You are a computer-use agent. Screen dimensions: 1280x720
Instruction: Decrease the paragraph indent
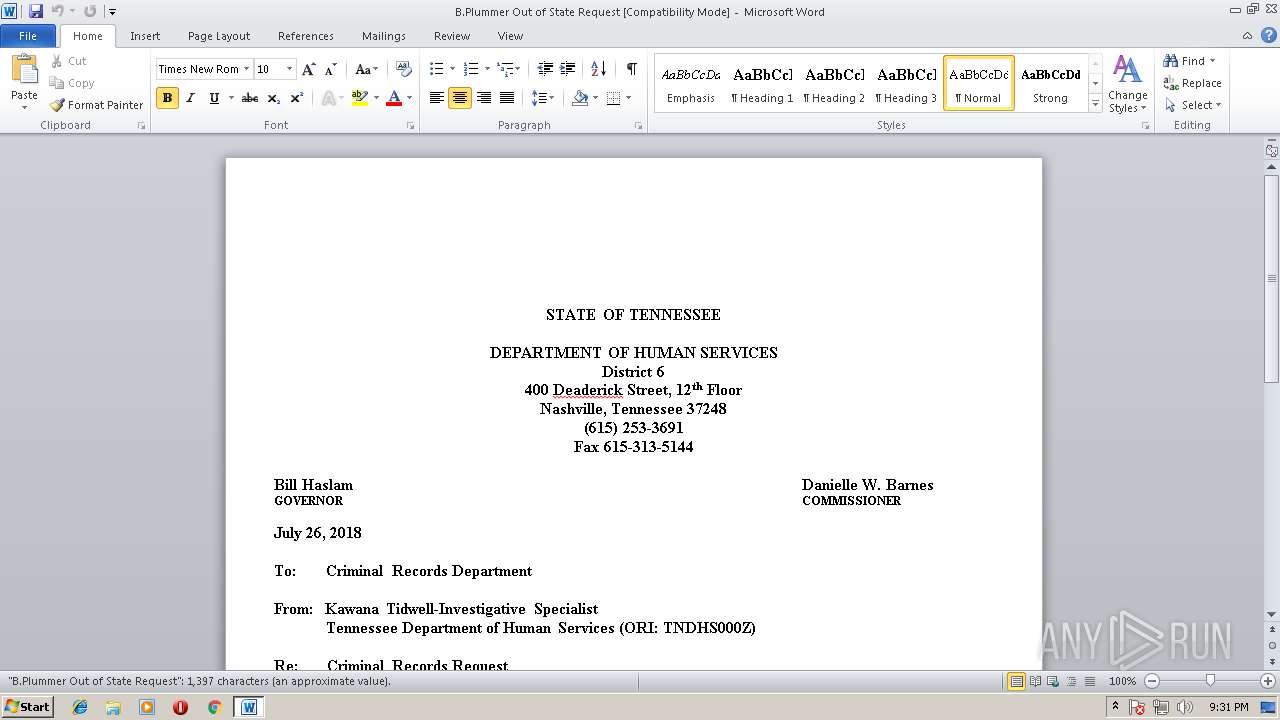pos(545,69)
